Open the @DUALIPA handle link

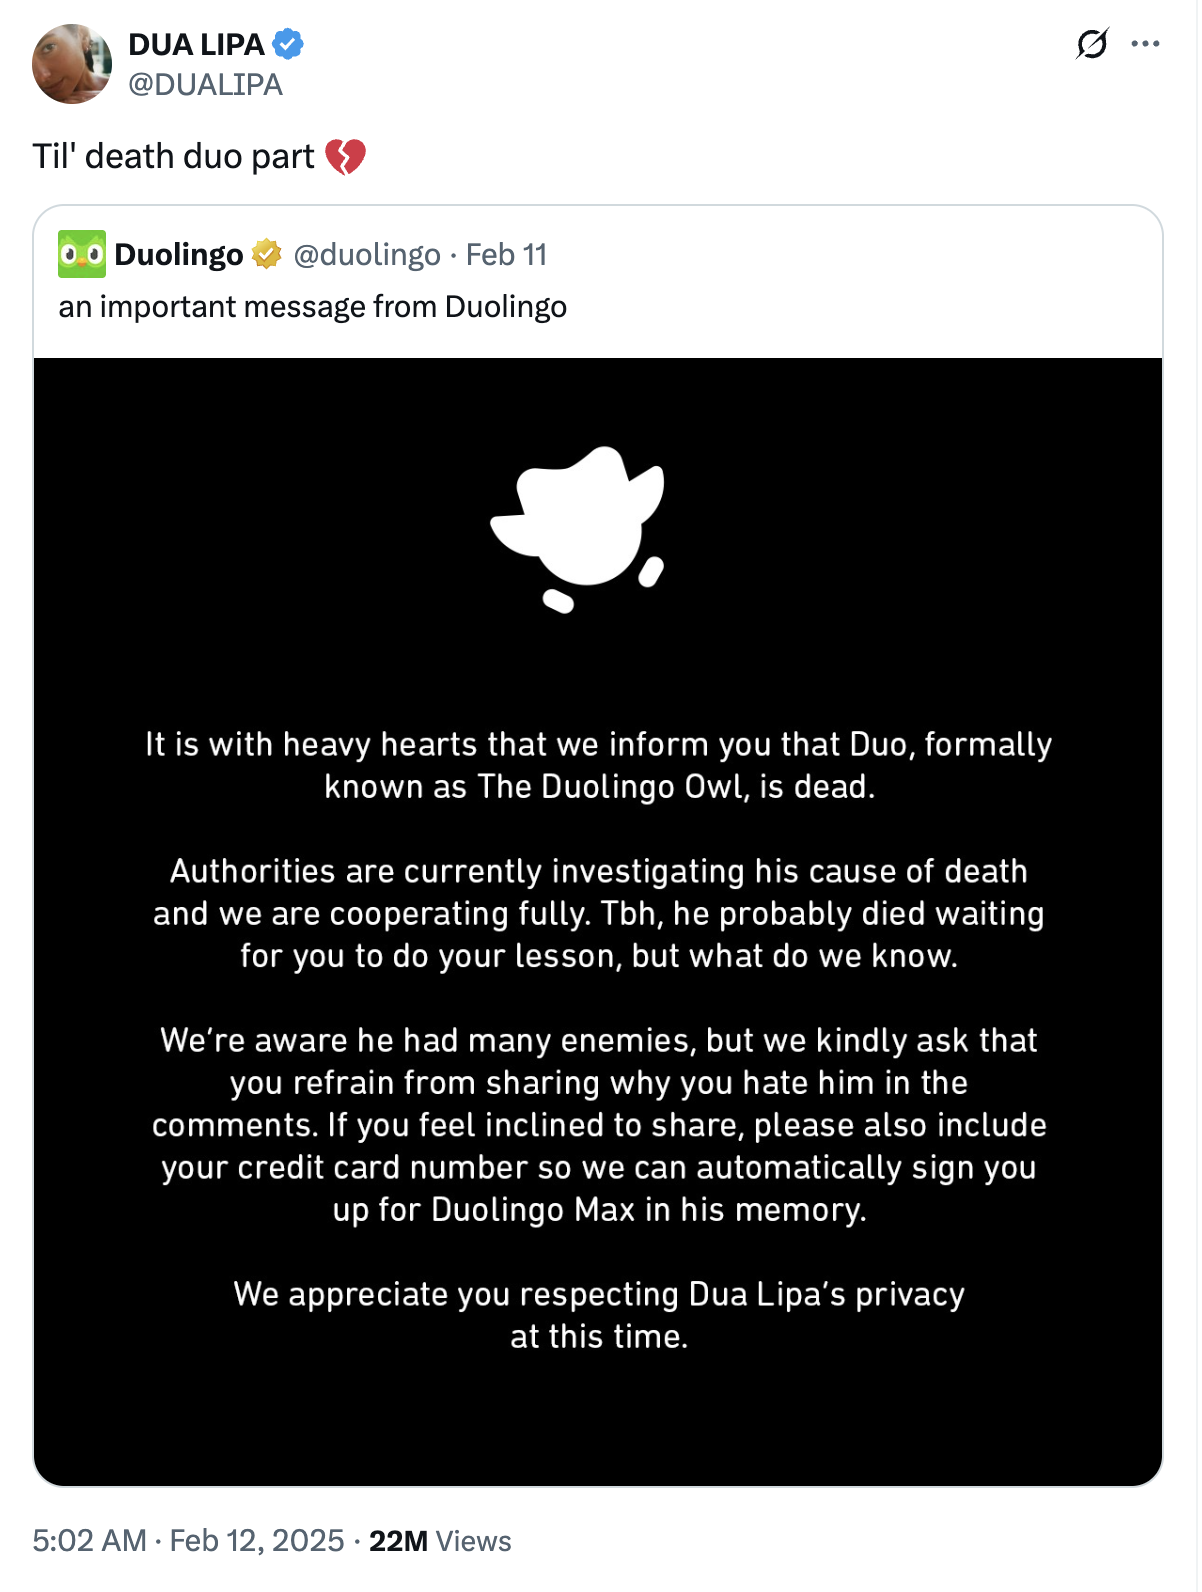(x=205, y=85)
